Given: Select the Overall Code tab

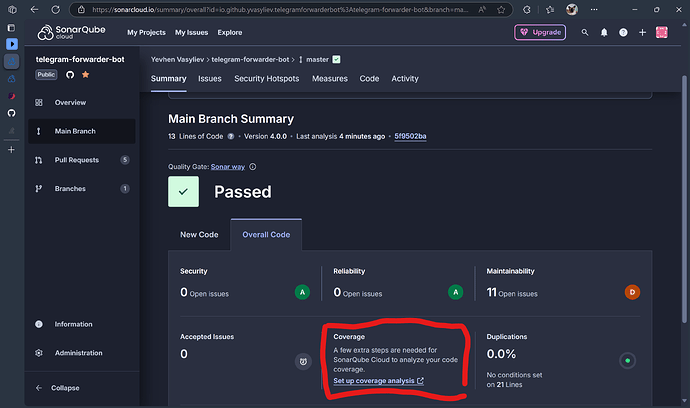Looking at the screenshot, I should (266, 235).
